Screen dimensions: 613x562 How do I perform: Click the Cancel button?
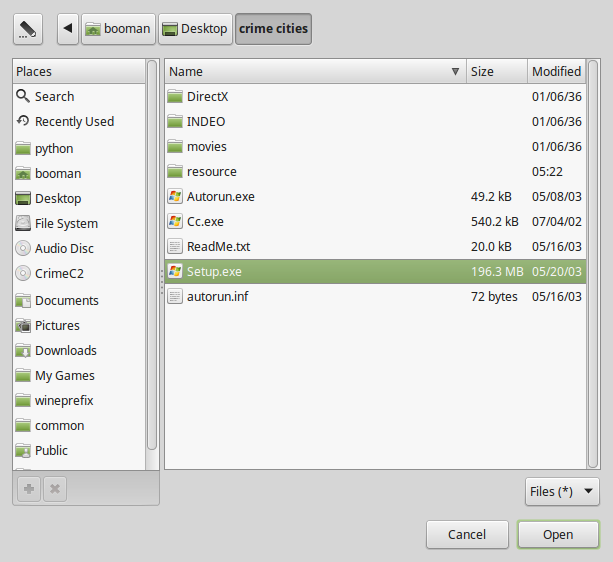[467, 534]
